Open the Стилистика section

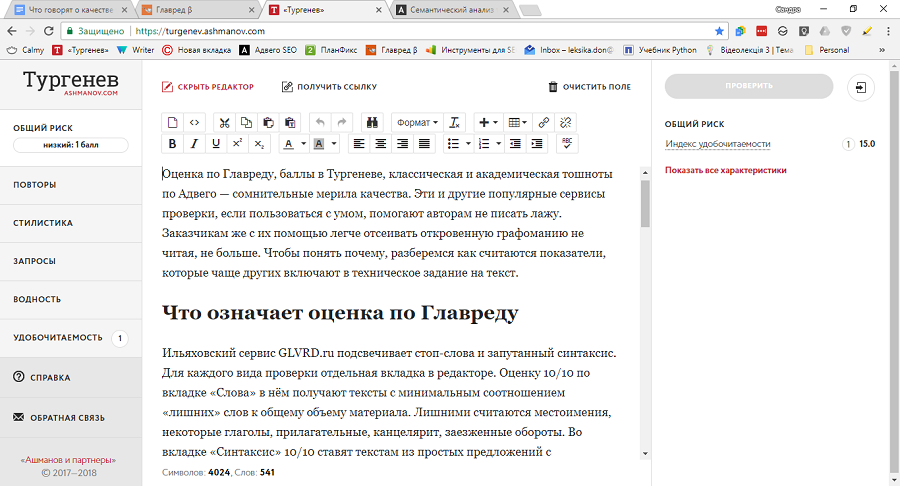[71, 223]
